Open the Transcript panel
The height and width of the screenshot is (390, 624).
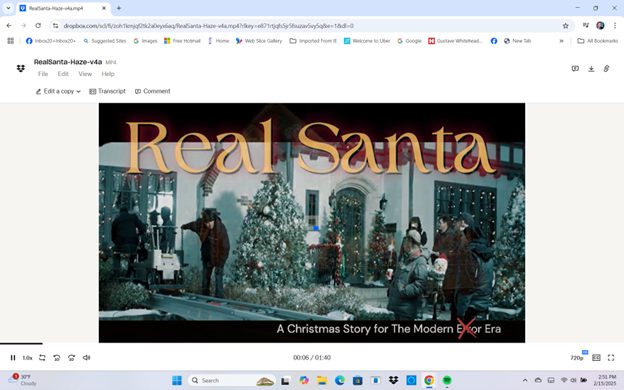coord(107,91)
